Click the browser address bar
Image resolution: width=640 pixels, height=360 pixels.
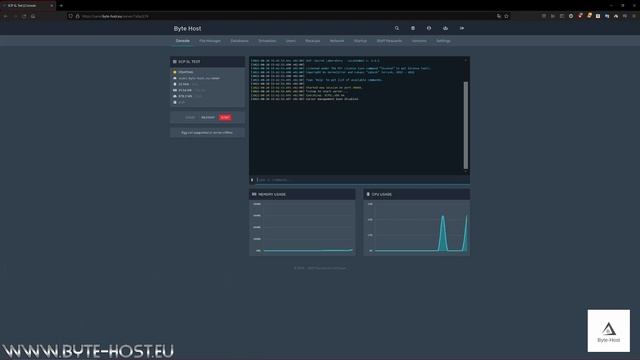288,16
